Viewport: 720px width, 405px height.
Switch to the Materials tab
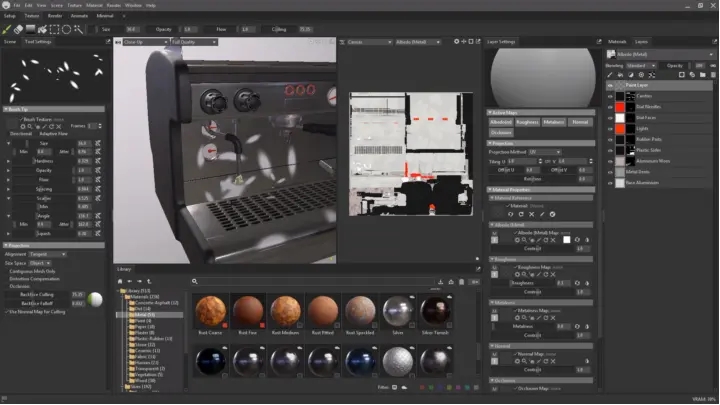617,42
